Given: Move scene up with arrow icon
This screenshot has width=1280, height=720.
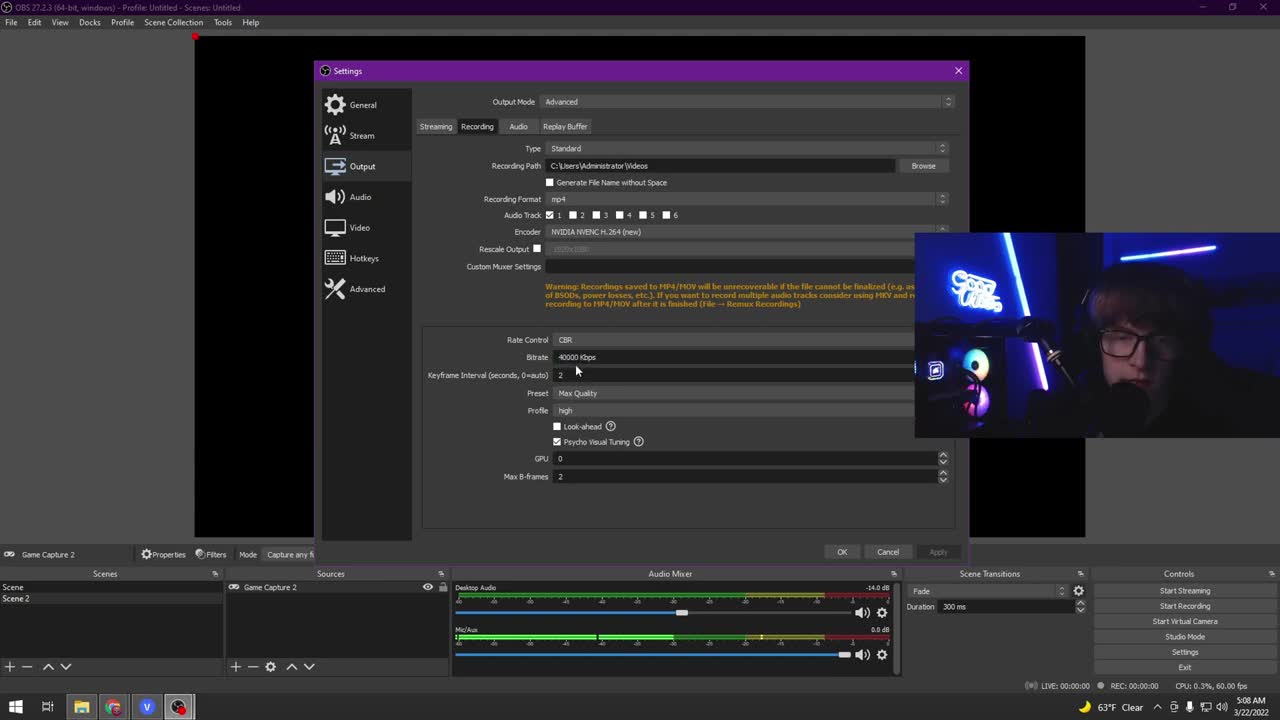Looking at the screenshot, I should pos(48,667).
